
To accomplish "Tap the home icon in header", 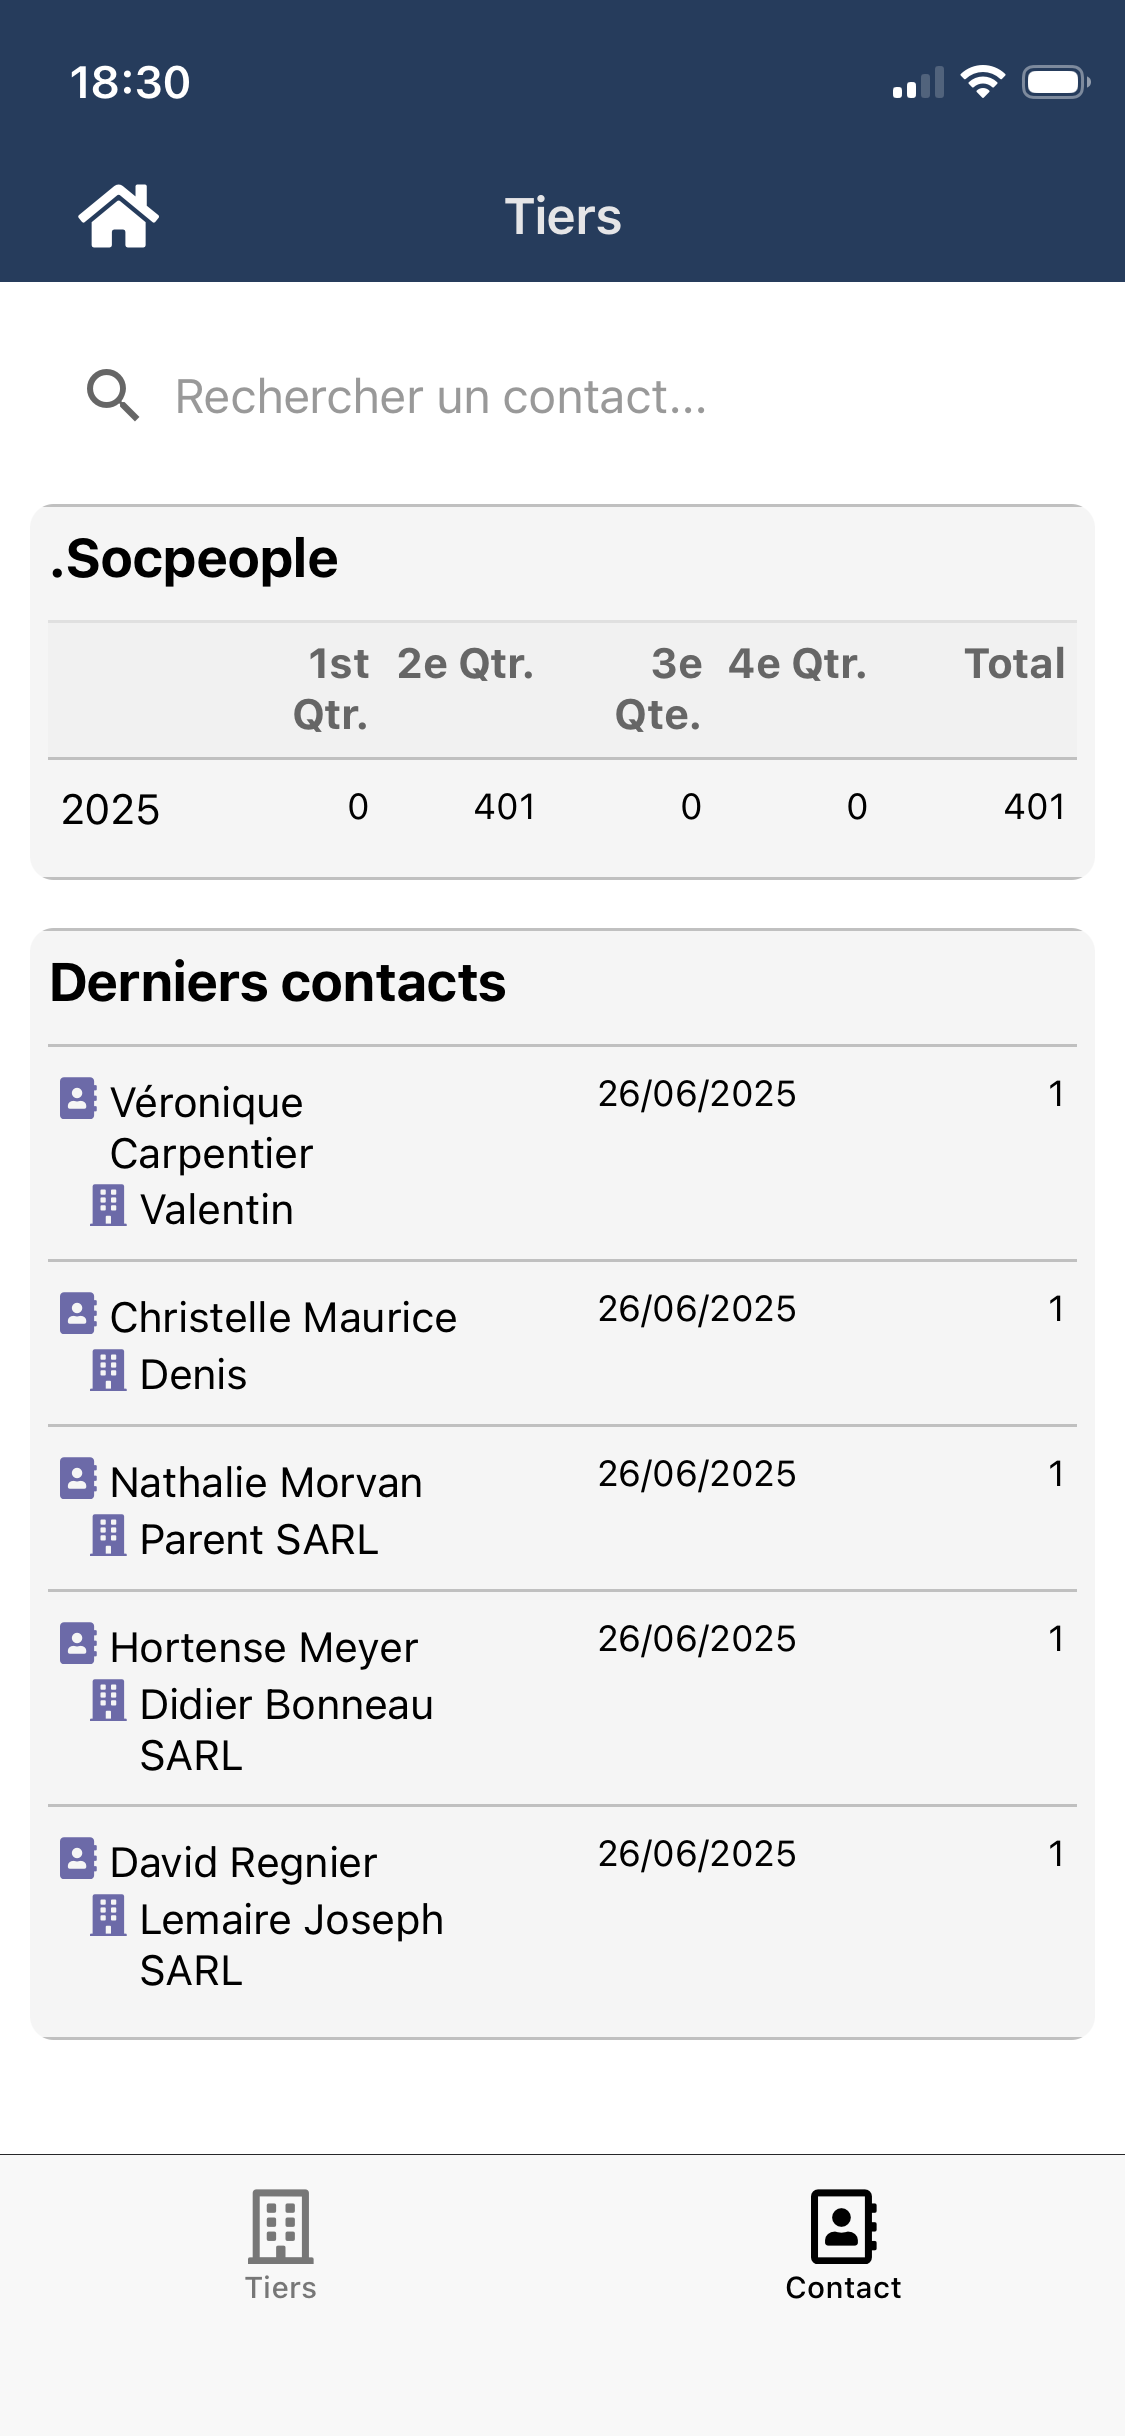I will [118, 216].
